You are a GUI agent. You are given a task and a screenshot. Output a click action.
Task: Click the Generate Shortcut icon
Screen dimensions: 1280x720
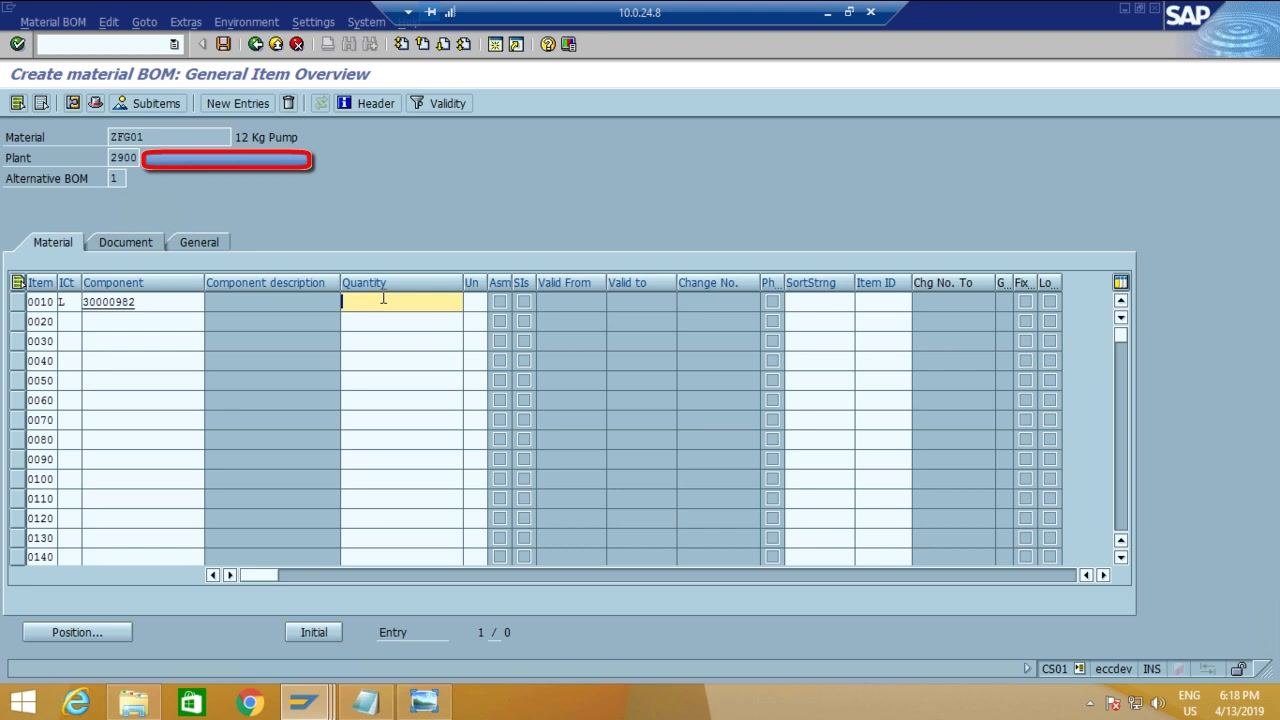pyautogui.click(x=516, y=44)
